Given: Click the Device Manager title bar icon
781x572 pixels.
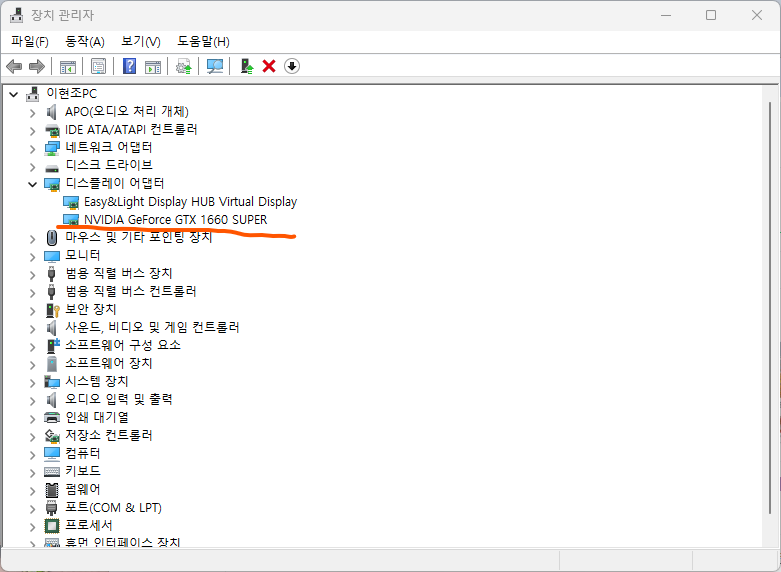Looking at the screenshot, I should pyautogui.click(x=16, y=15).
